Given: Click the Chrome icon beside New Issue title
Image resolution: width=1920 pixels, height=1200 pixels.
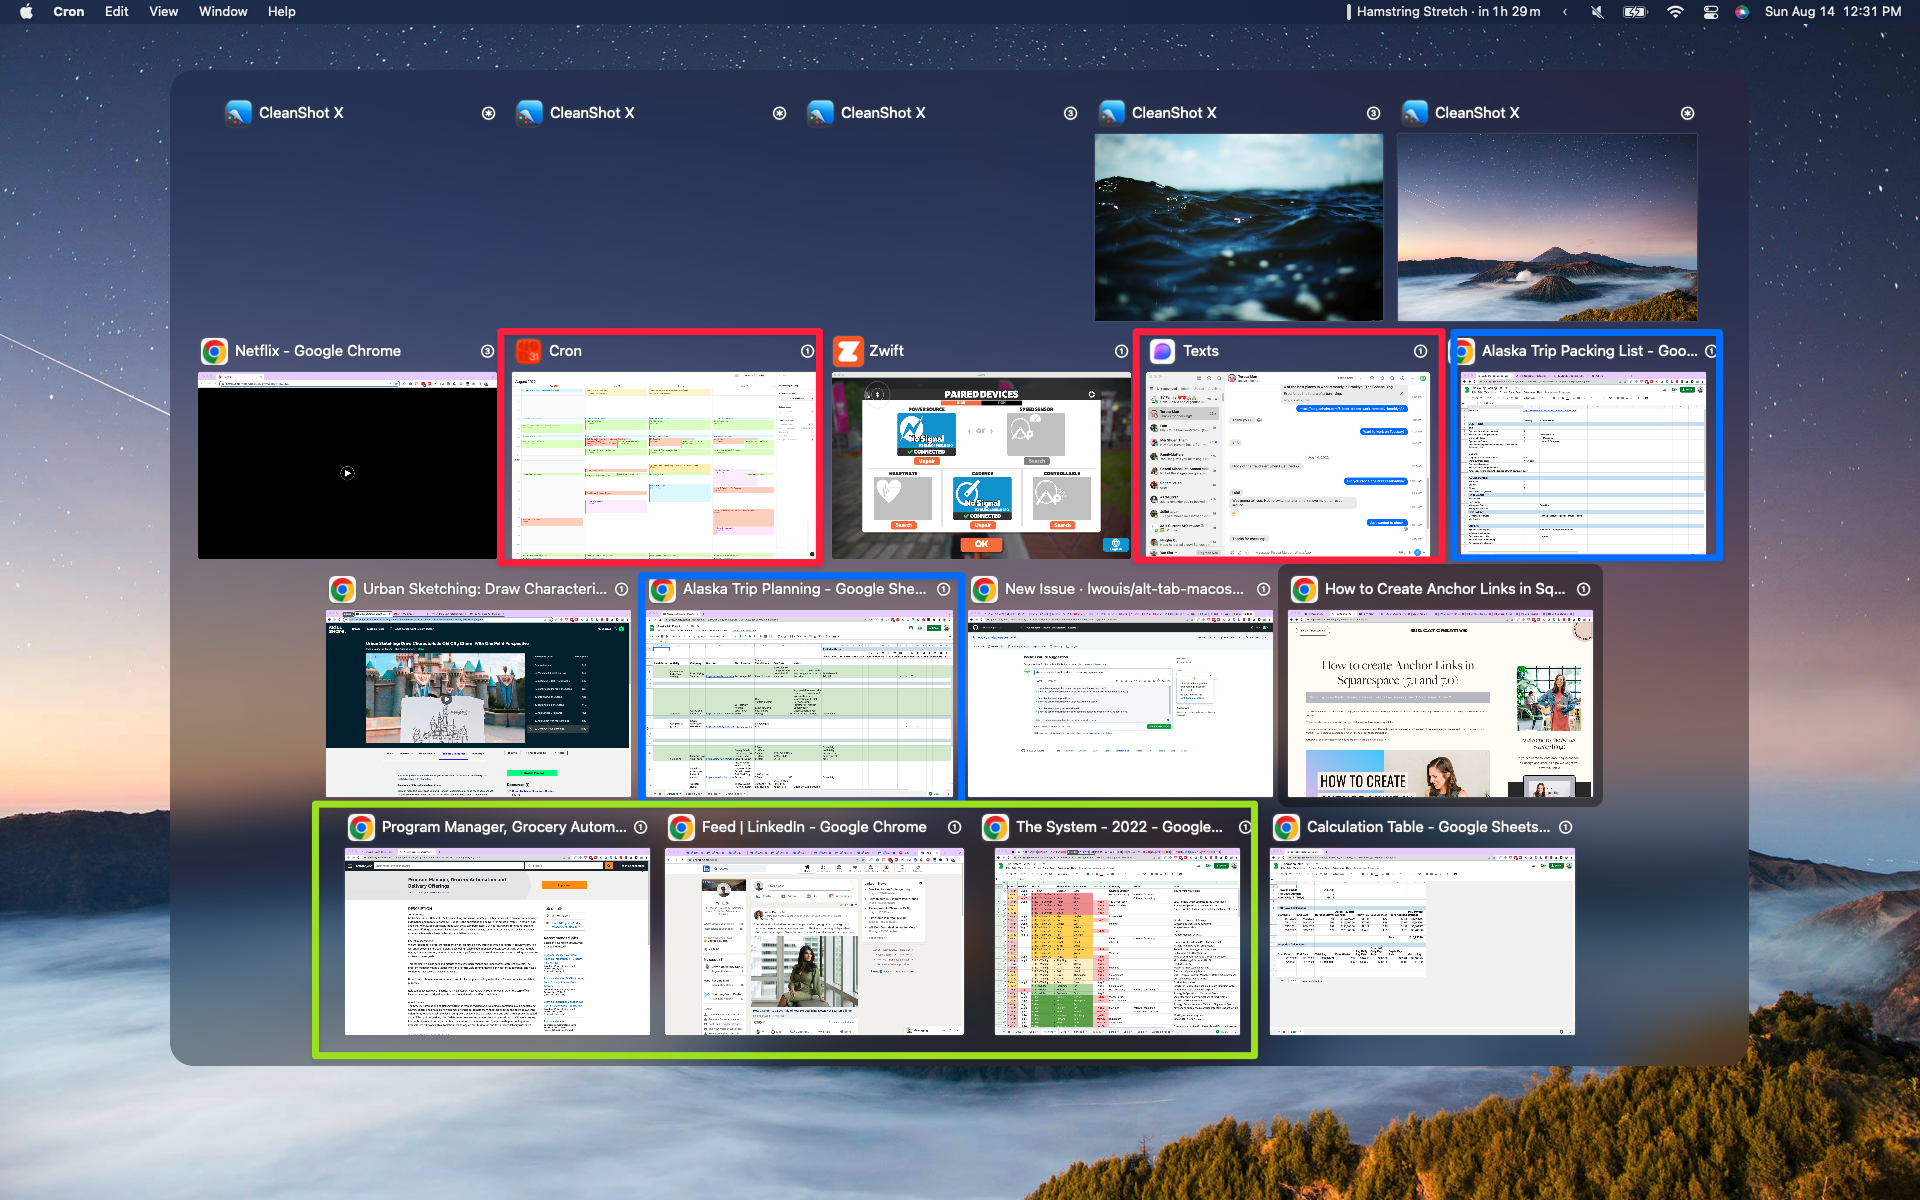Looking at the screenshot, I should coord(984,589).
